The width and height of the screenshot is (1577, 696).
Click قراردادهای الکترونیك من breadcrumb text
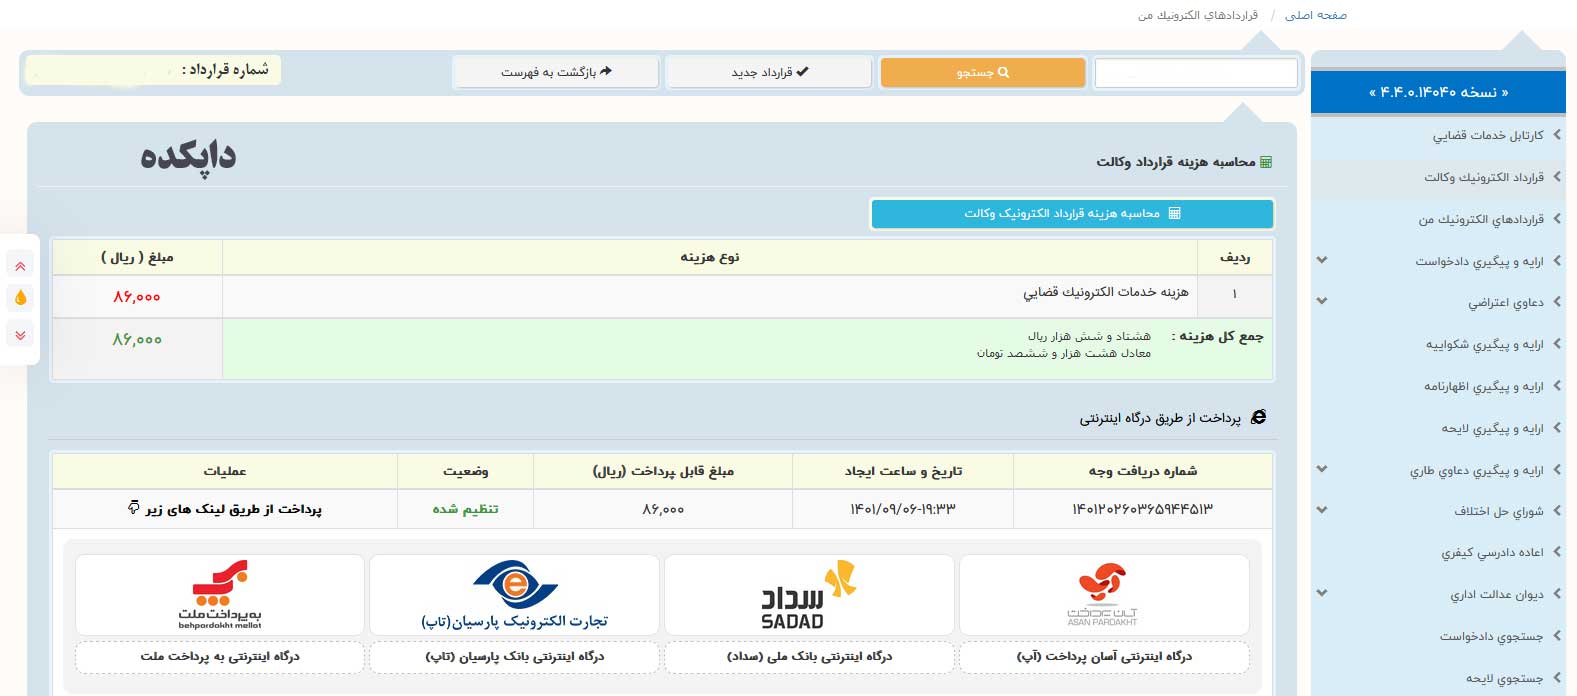tap(1198, 15)
